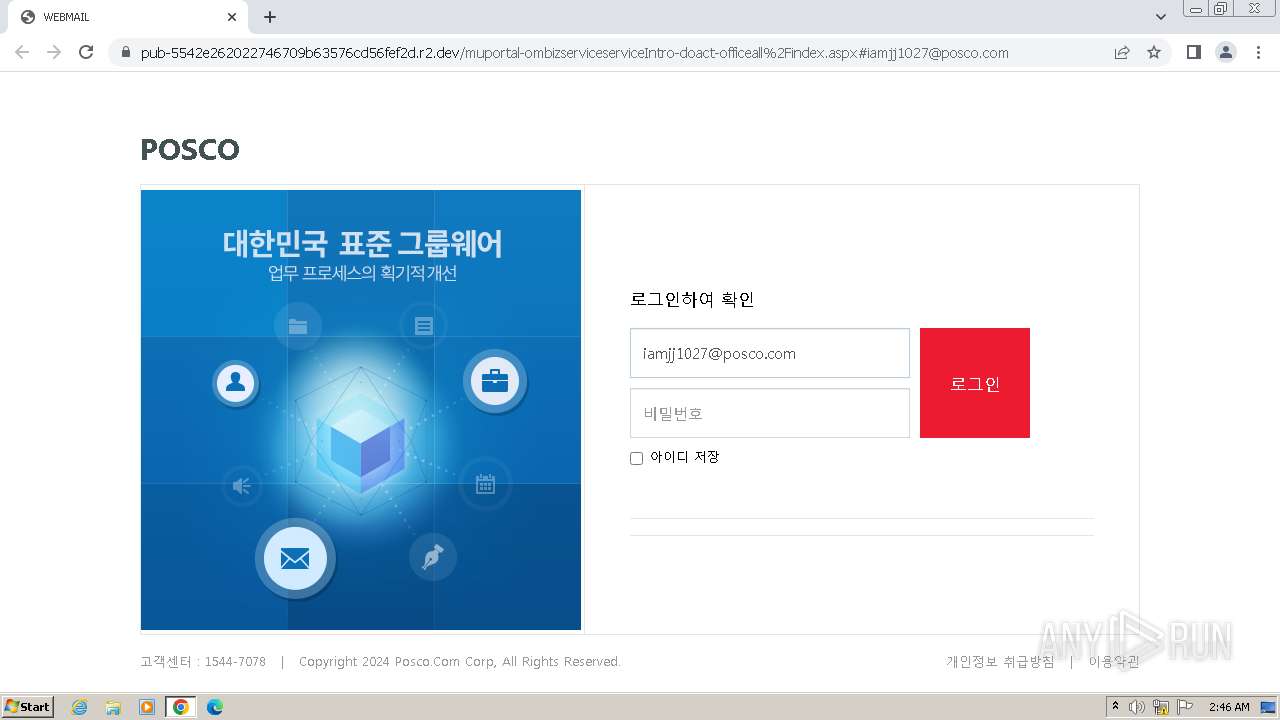Open the Chrome profile avatar
The width and height of the screenshot is (1280, 720).
coord(1226,52)
